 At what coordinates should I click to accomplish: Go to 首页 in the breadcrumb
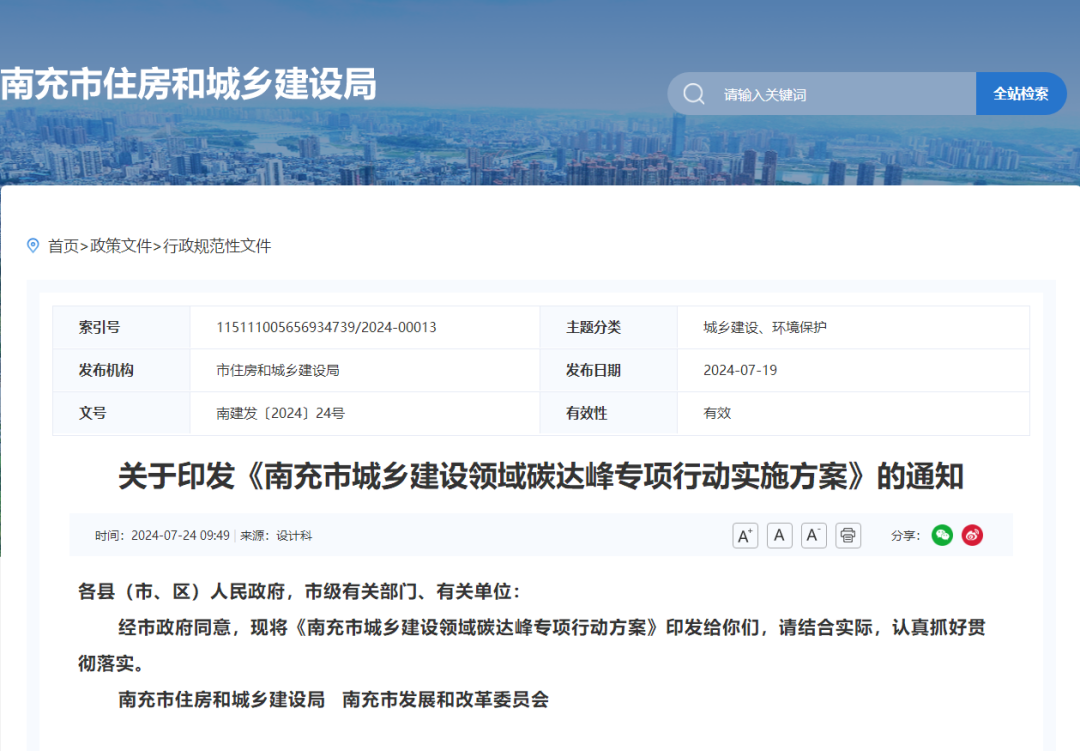click(x=63, y=246)
